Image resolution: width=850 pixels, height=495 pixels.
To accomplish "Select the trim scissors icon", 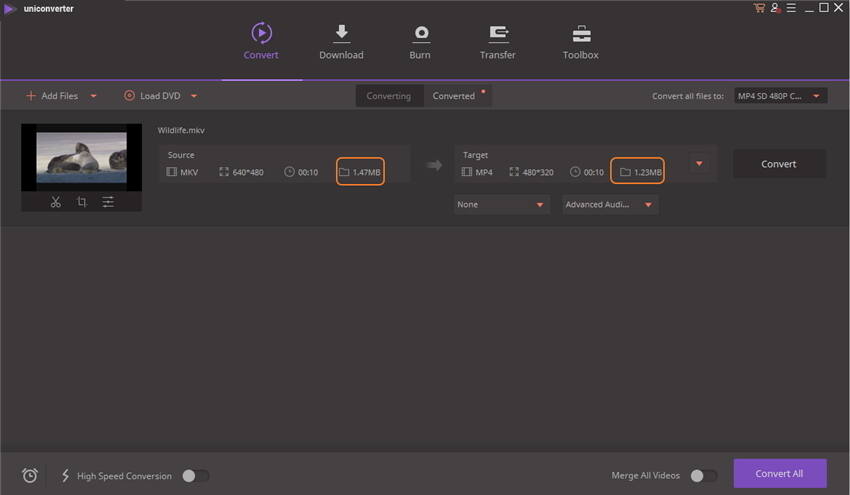I will (55, 202).
